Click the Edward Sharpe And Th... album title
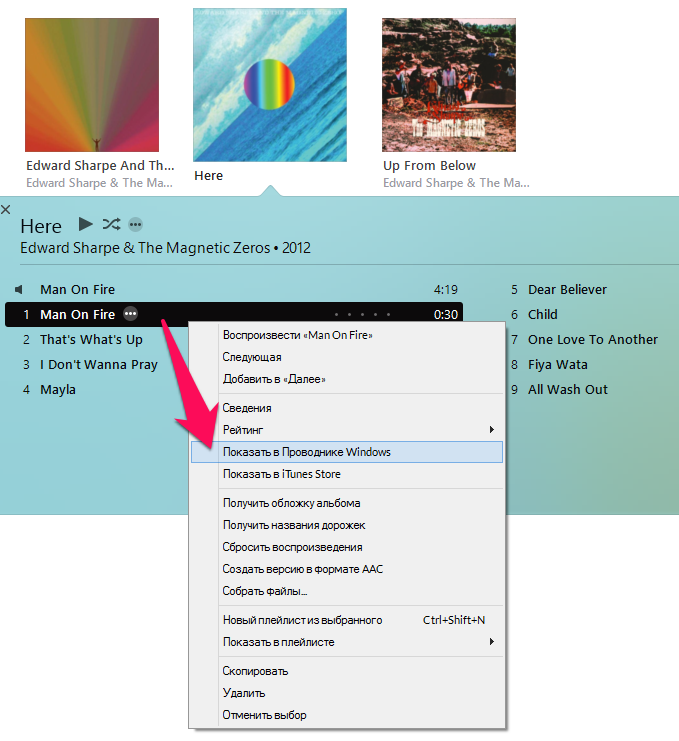The image size is (679, 741). coord(100,165)
